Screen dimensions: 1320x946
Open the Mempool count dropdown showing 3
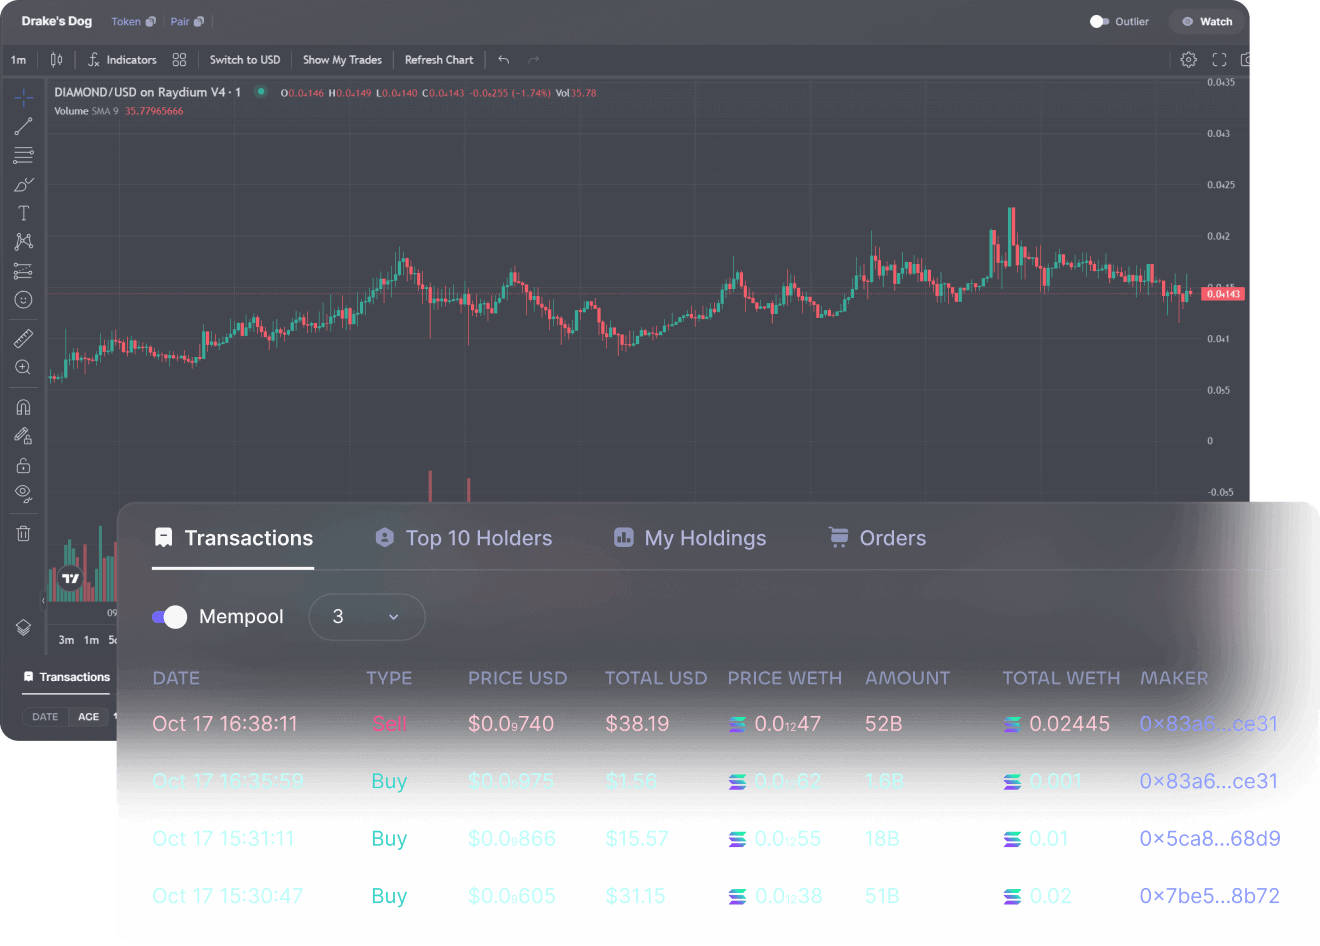point(366,617)
